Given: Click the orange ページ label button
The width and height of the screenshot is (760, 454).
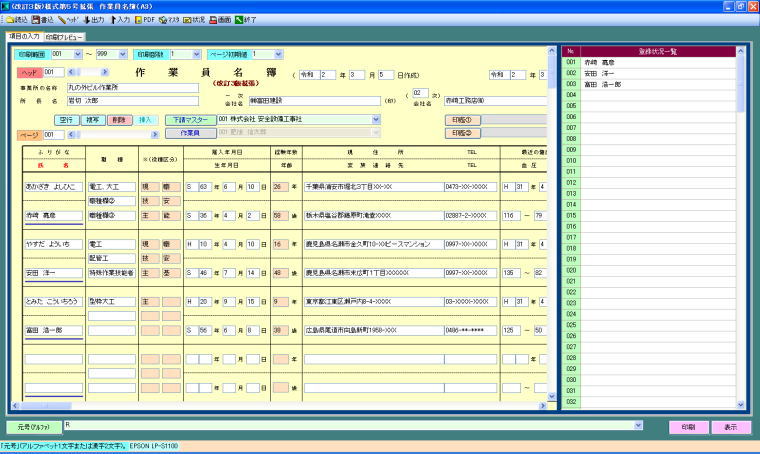Looking at the screenshot, I should pos(30,135).
